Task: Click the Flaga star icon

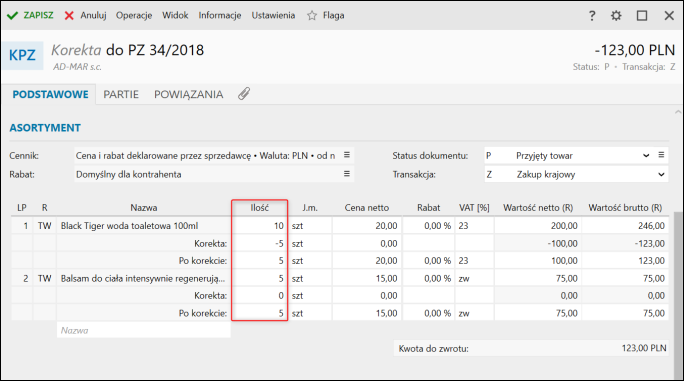Action: pyautogui.click(x=311, y=16)
